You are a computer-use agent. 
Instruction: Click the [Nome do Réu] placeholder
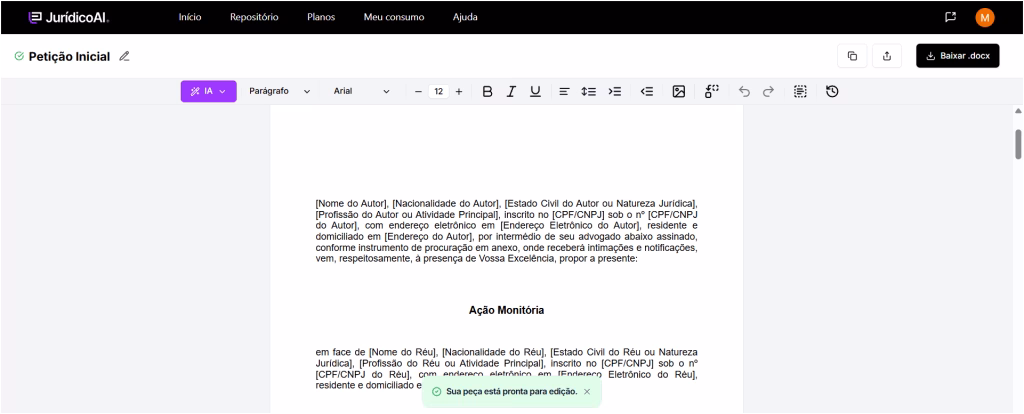(x=403, y=352)
